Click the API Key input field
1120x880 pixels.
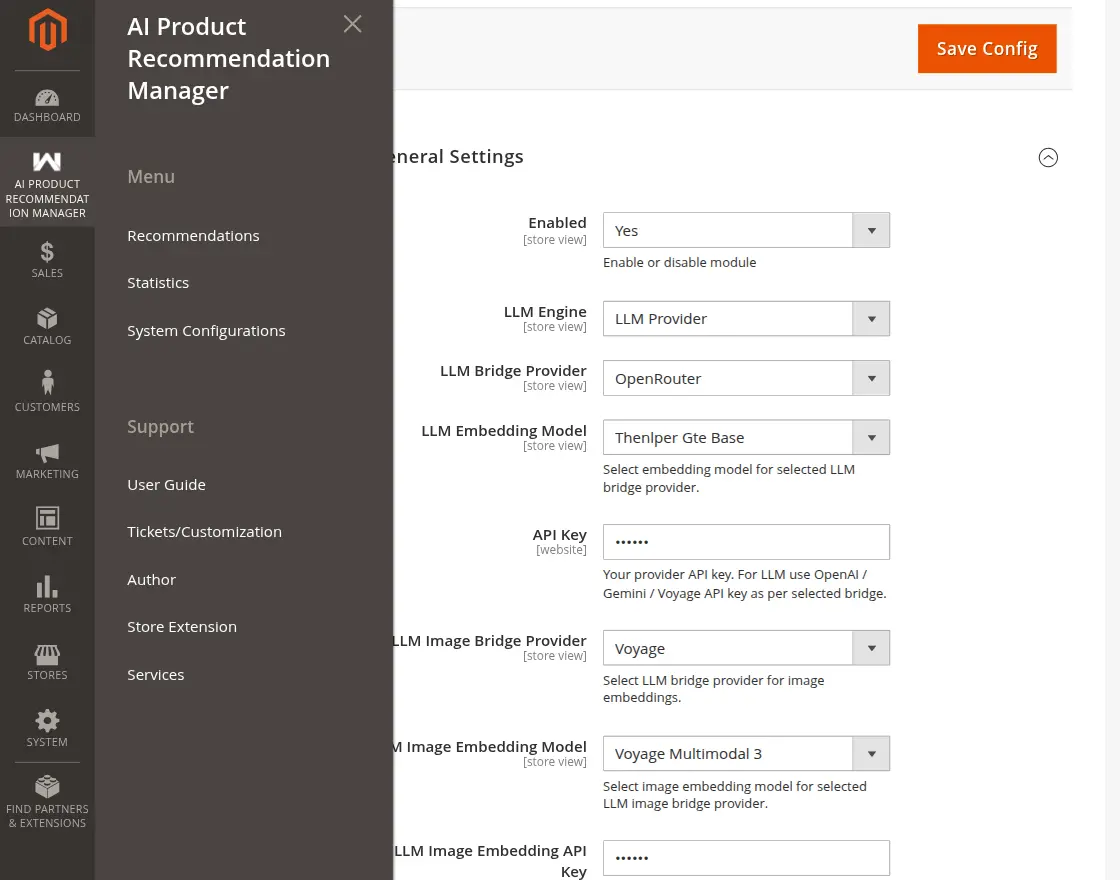pyautogui.click(x=746, y=542)
